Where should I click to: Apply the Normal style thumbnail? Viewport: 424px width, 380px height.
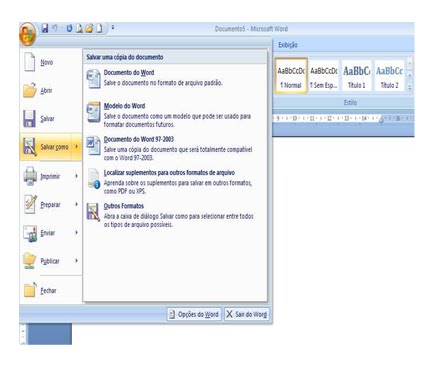291,76
